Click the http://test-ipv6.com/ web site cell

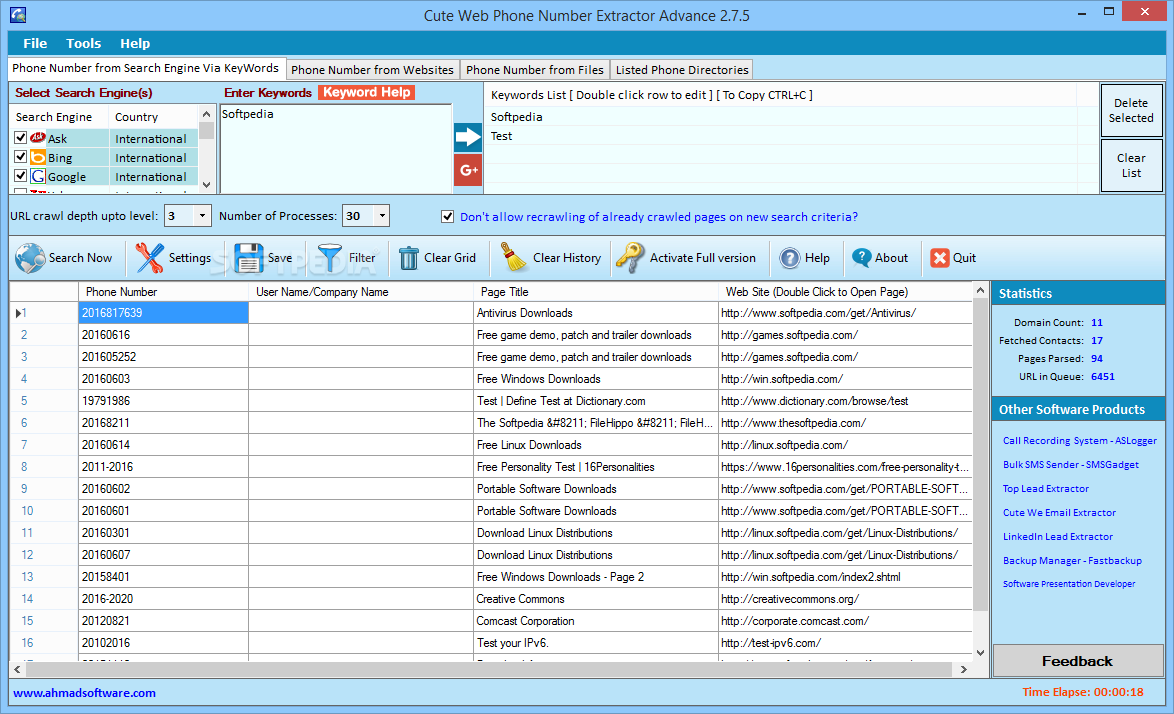pos(845,643)
